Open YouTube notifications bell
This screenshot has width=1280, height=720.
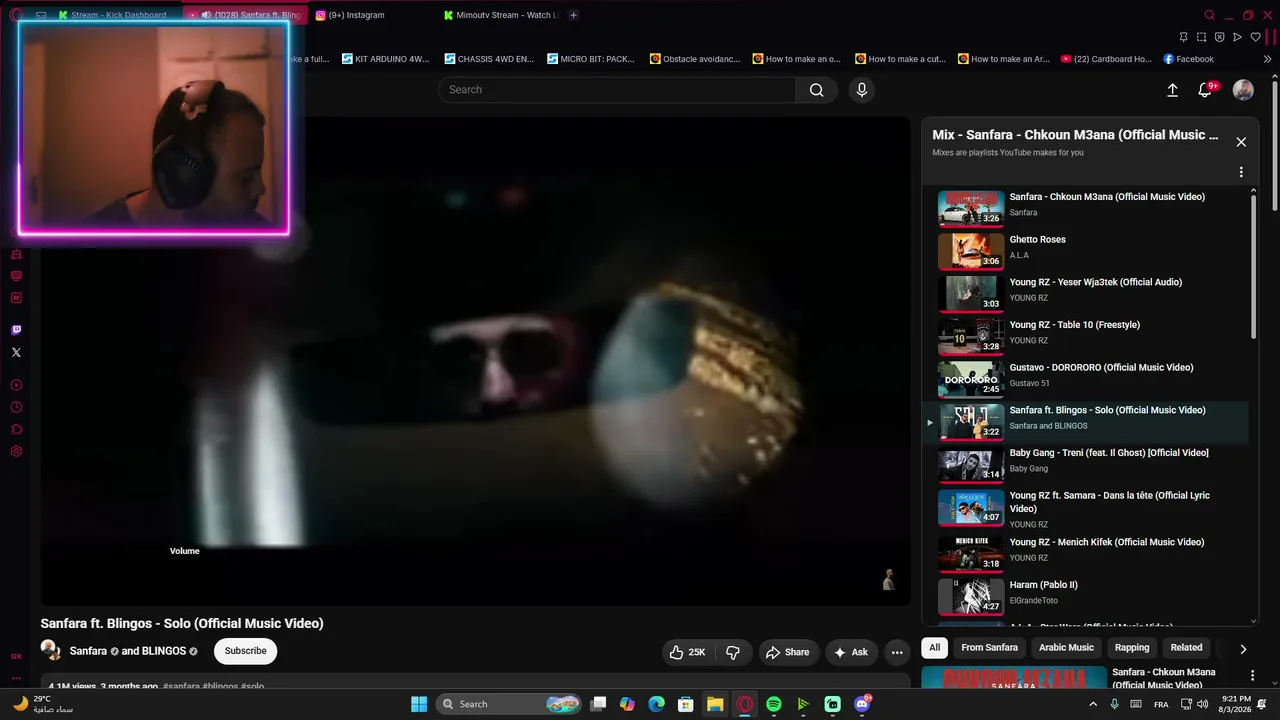pyautogui.click(x=1205, y=90)
